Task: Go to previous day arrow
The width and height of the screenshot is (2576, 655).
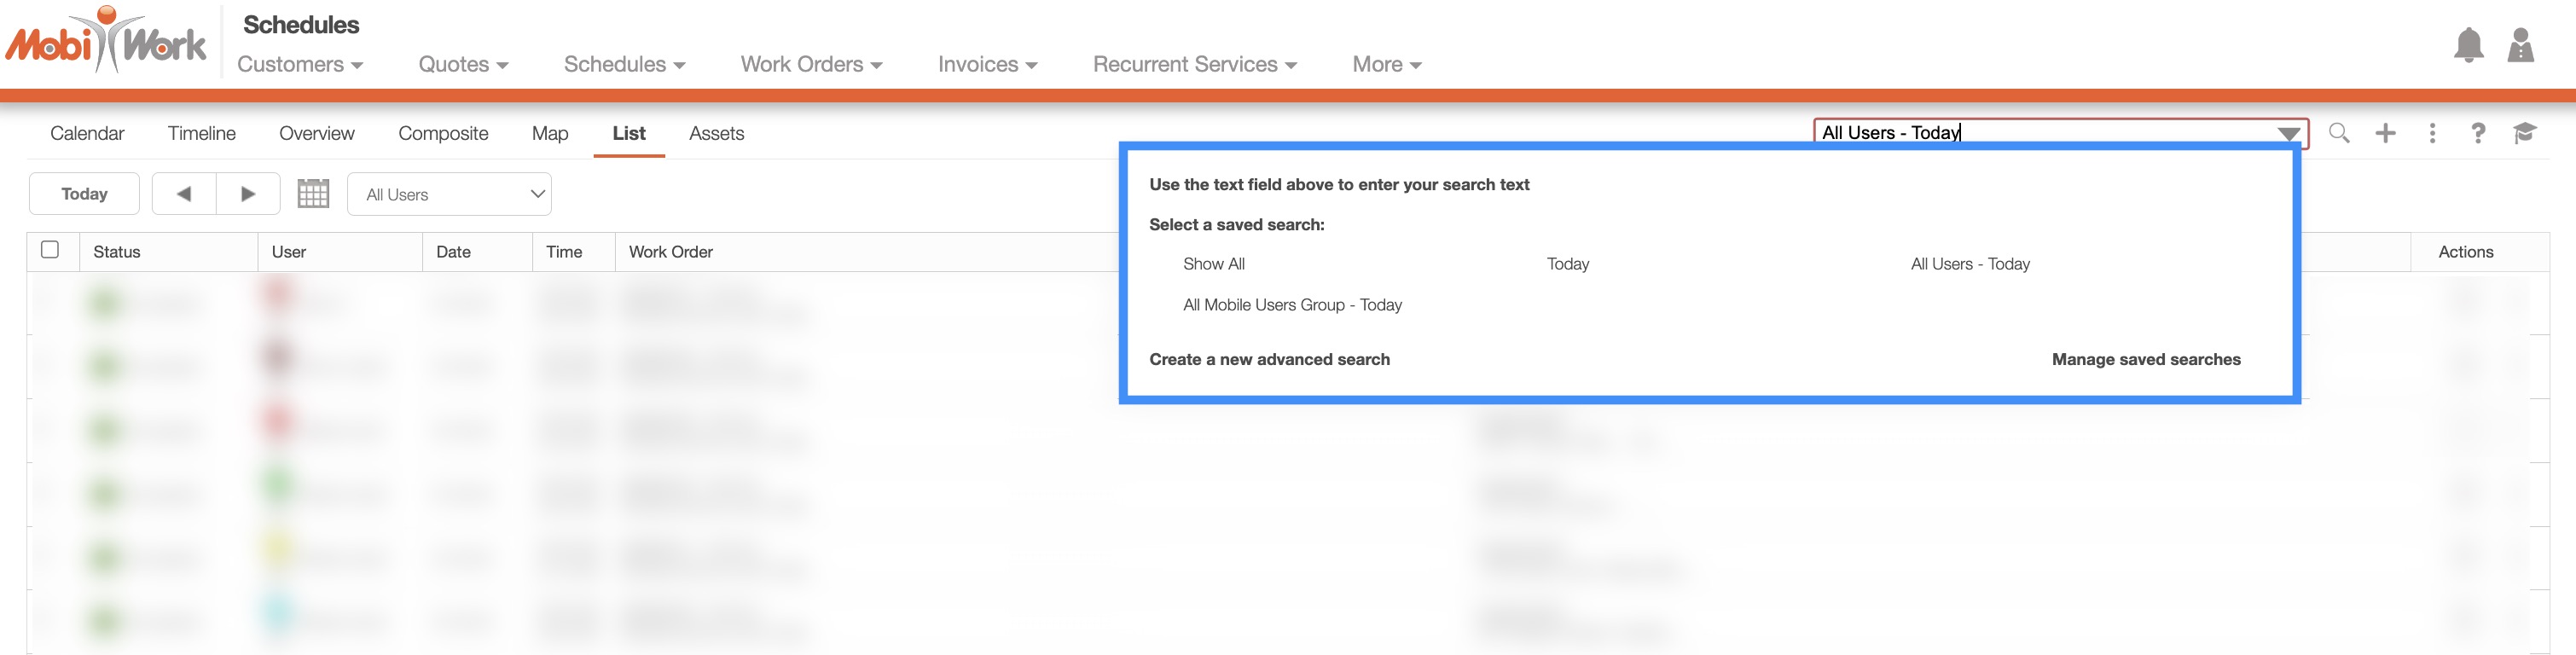Action: (x=184, y=194)
